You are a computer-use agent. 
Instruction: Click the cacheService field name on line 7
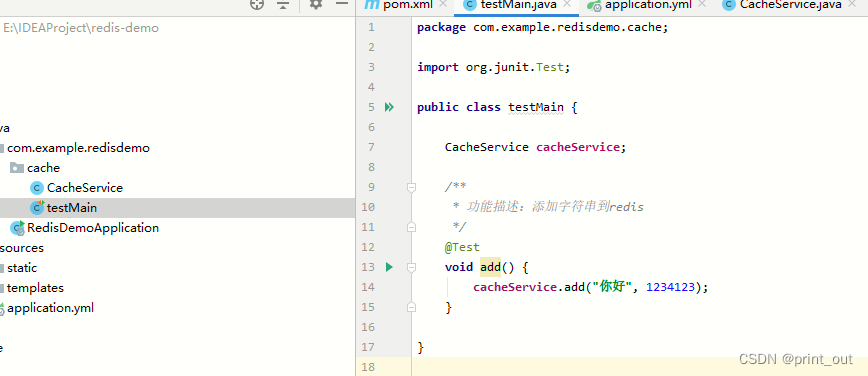(x=577, y=147)
